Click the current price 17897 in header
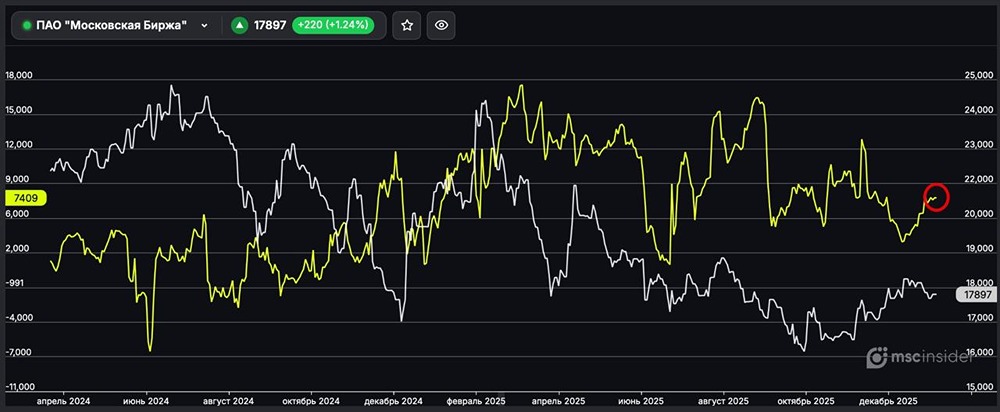Image resolution: width=1000 pixels, height=412 pixels. 272,26
